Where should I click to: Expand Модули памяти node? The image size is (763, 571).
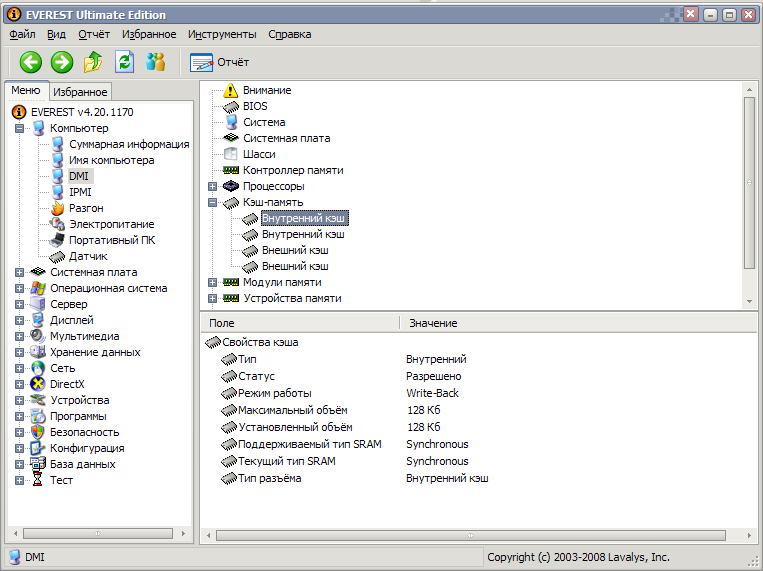coord(212,282)
